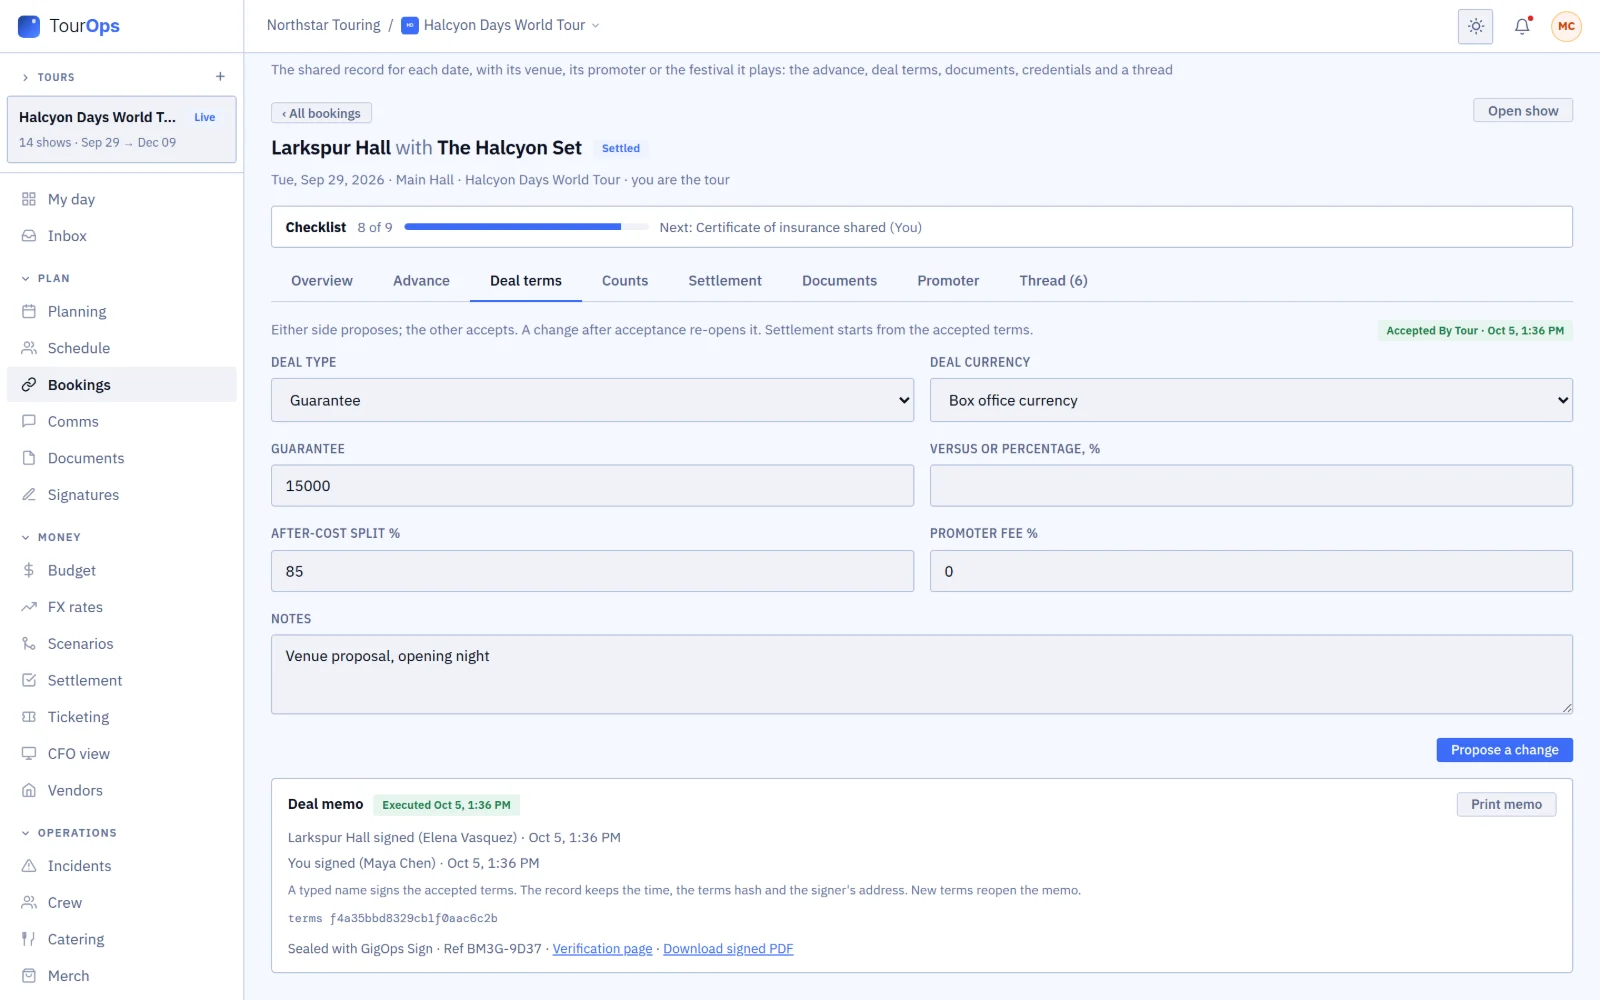Click the Catering utensils icon

pos(29,939)
